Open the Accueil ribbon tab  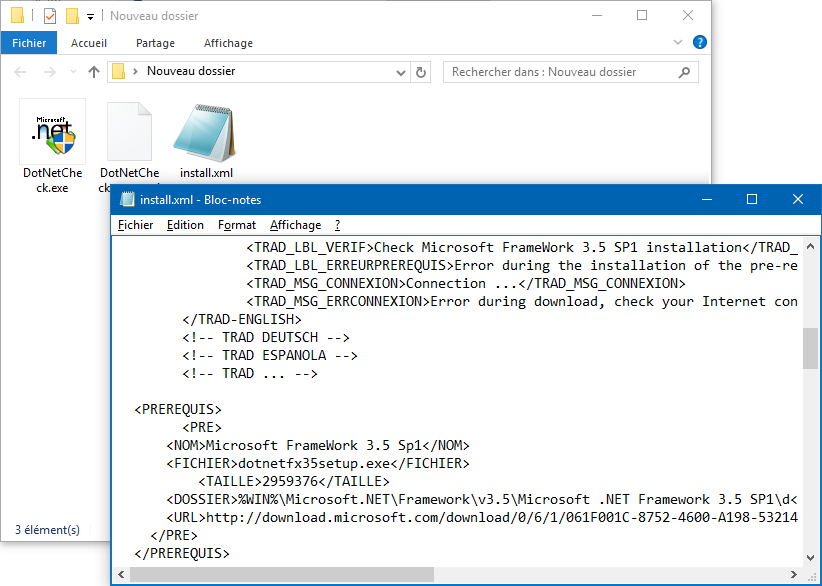[89, 43]
